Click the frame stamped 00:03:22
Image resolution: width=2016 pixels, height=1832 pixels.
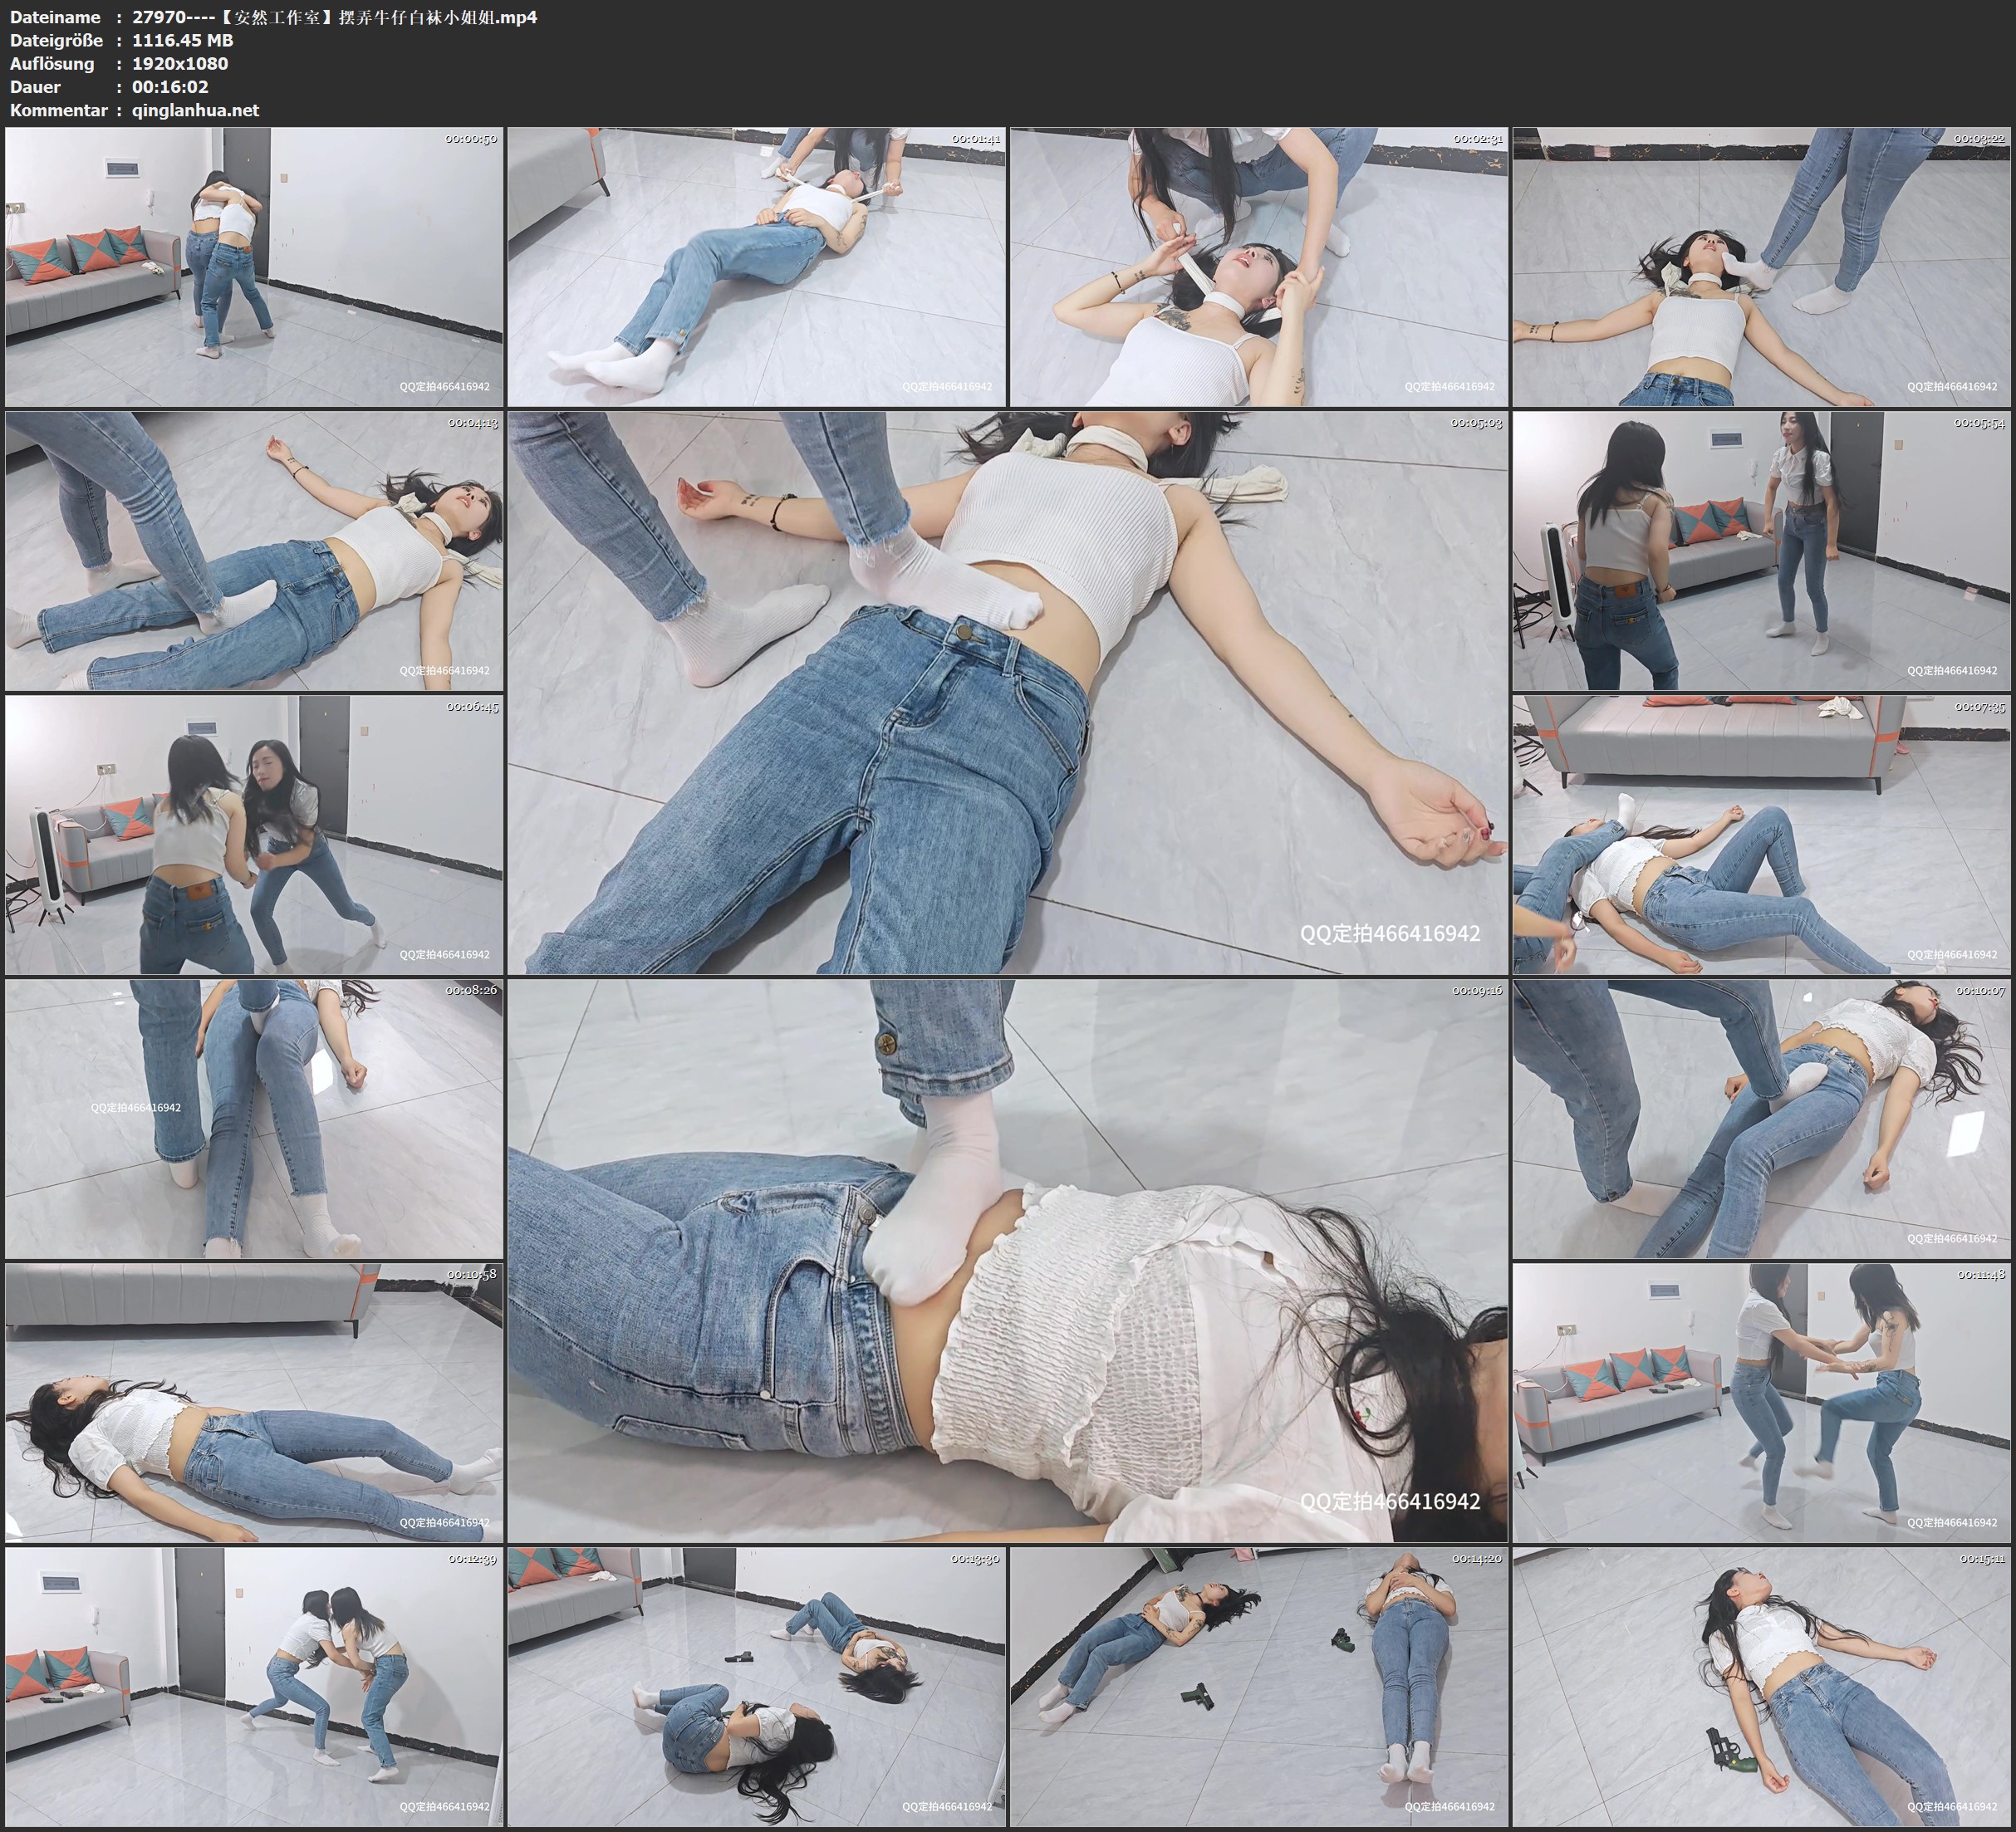[1760, 267]
